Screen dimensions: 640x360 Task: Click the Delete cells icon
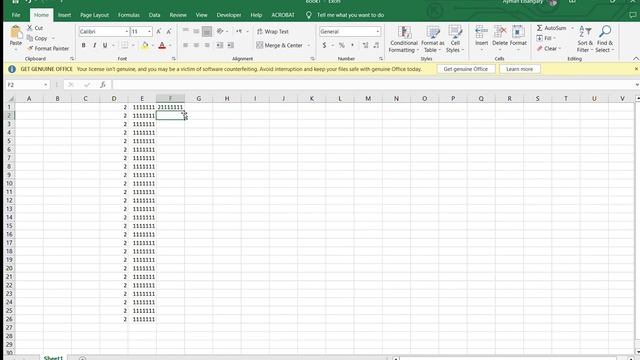coord(500,32)
